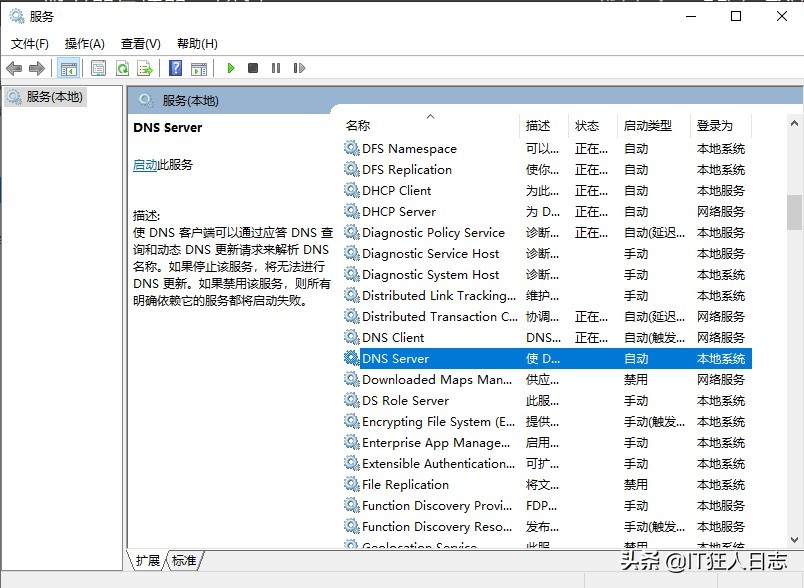Open the 文件(F) menu
The width and height of the screenshot is (804, 588).
point(30,44)
